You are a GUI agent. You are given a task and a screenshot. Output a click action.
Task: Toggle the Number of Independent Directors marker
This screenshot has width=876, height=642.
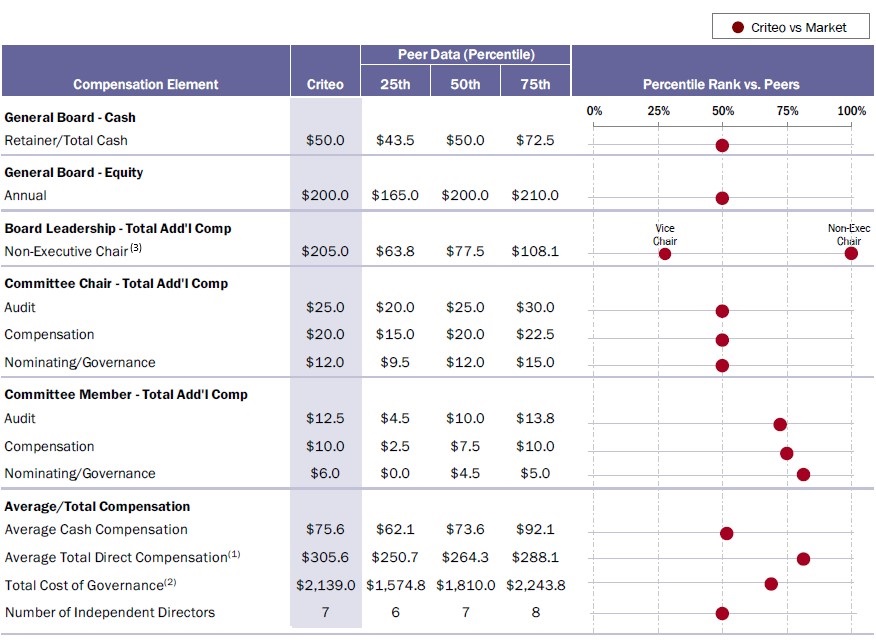click(722, 615)
